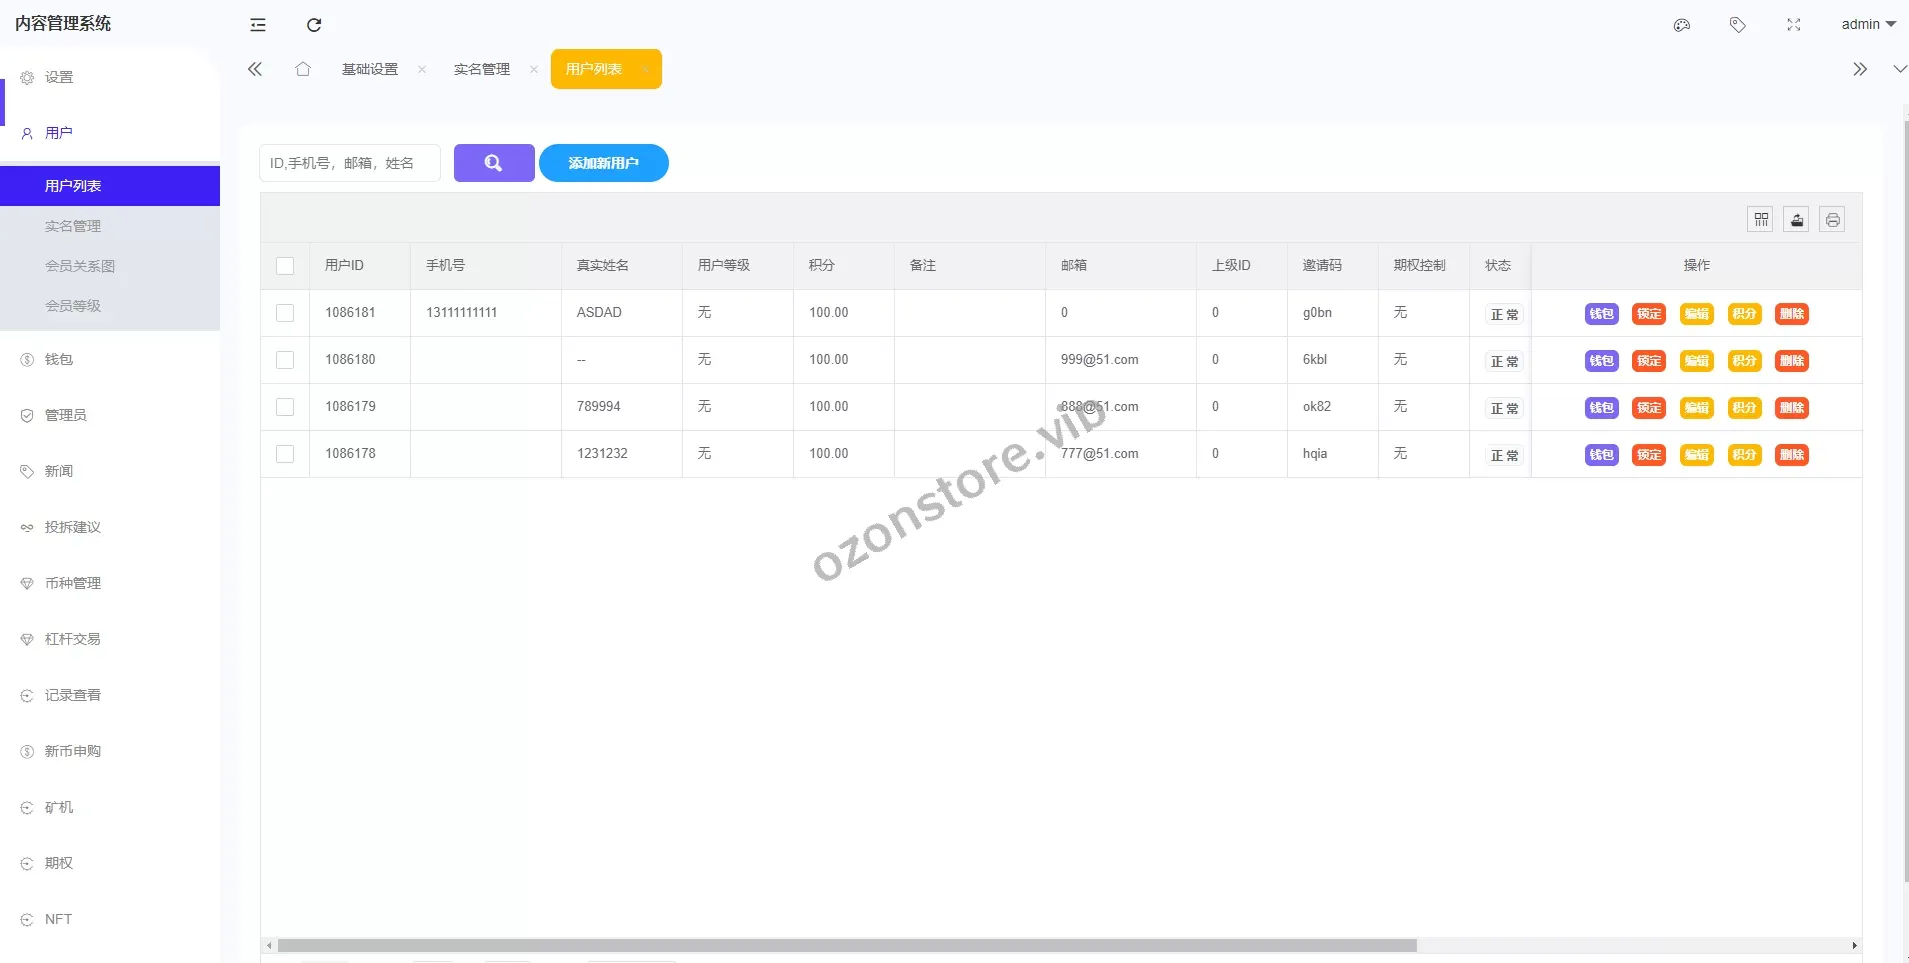Click the 添加新用户 button

(603, 163)
